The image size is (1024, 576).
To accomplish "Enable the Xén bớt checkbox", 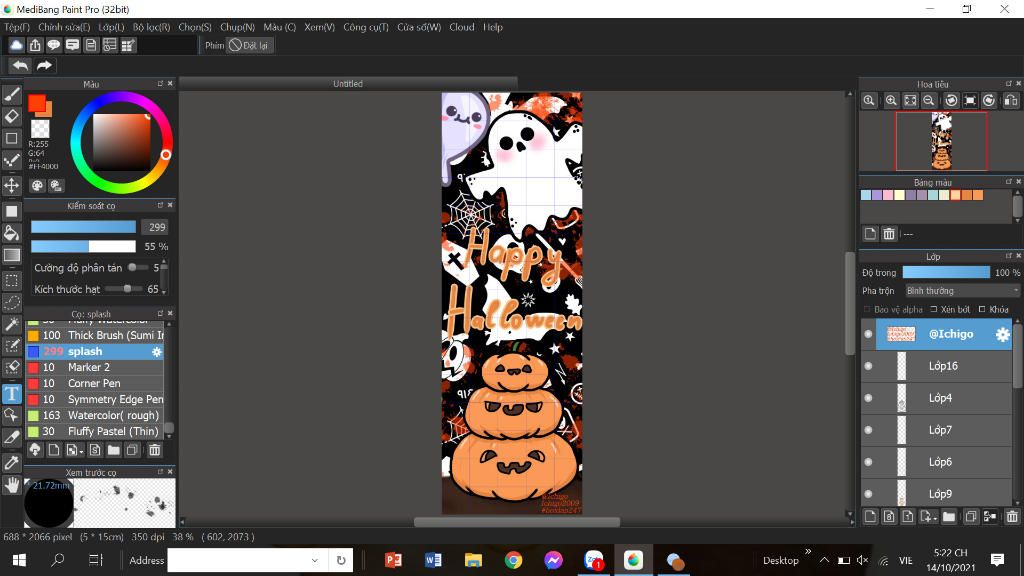I will tap(934, 310).
